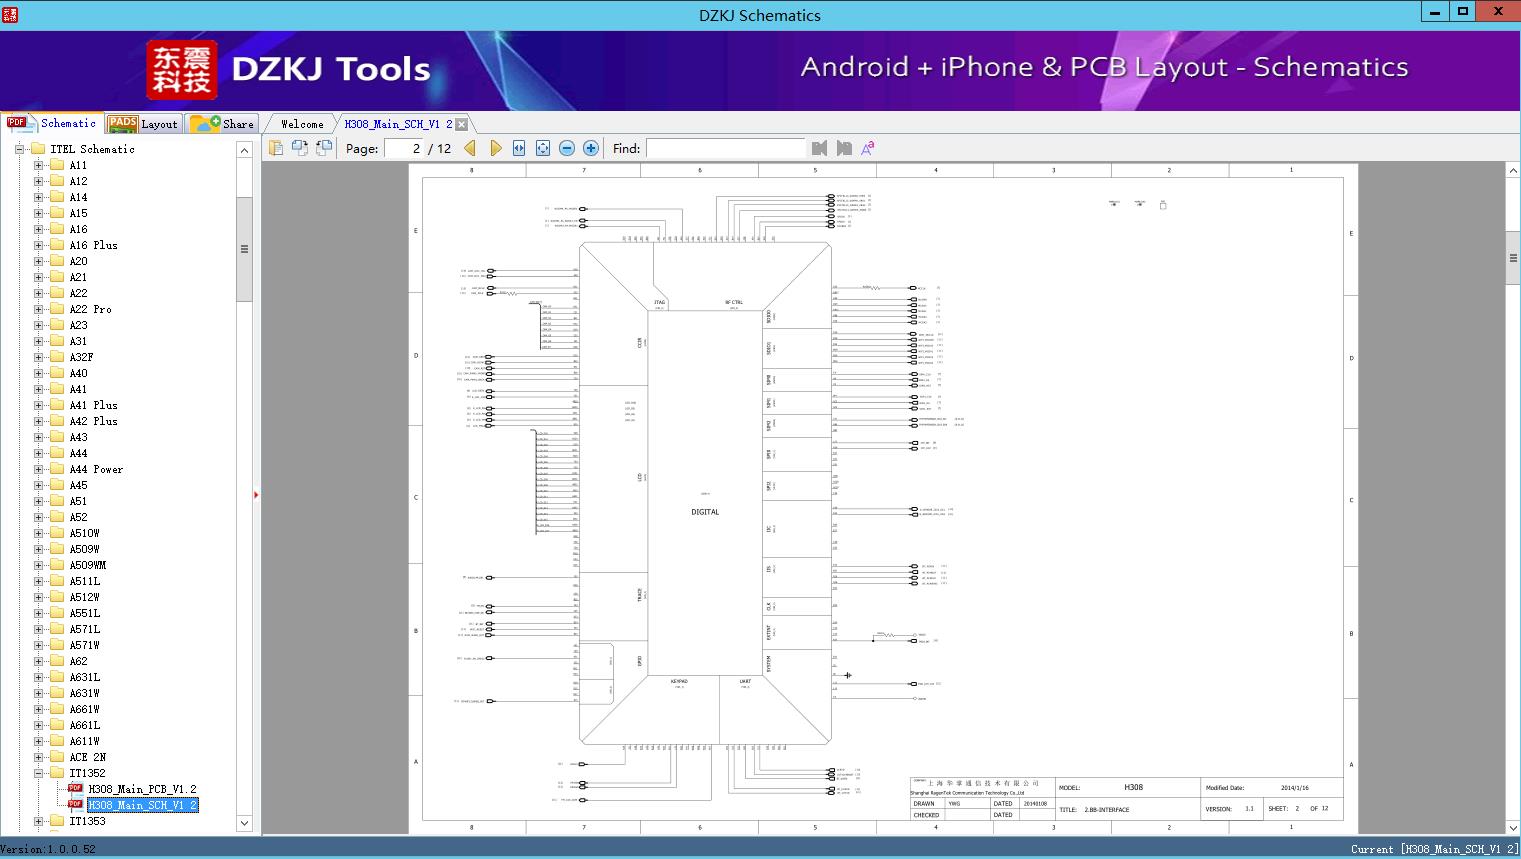The width and height of the screenshot is (1521, 859).
Task: Click the A11 folder icon
Action: [57, 165]
